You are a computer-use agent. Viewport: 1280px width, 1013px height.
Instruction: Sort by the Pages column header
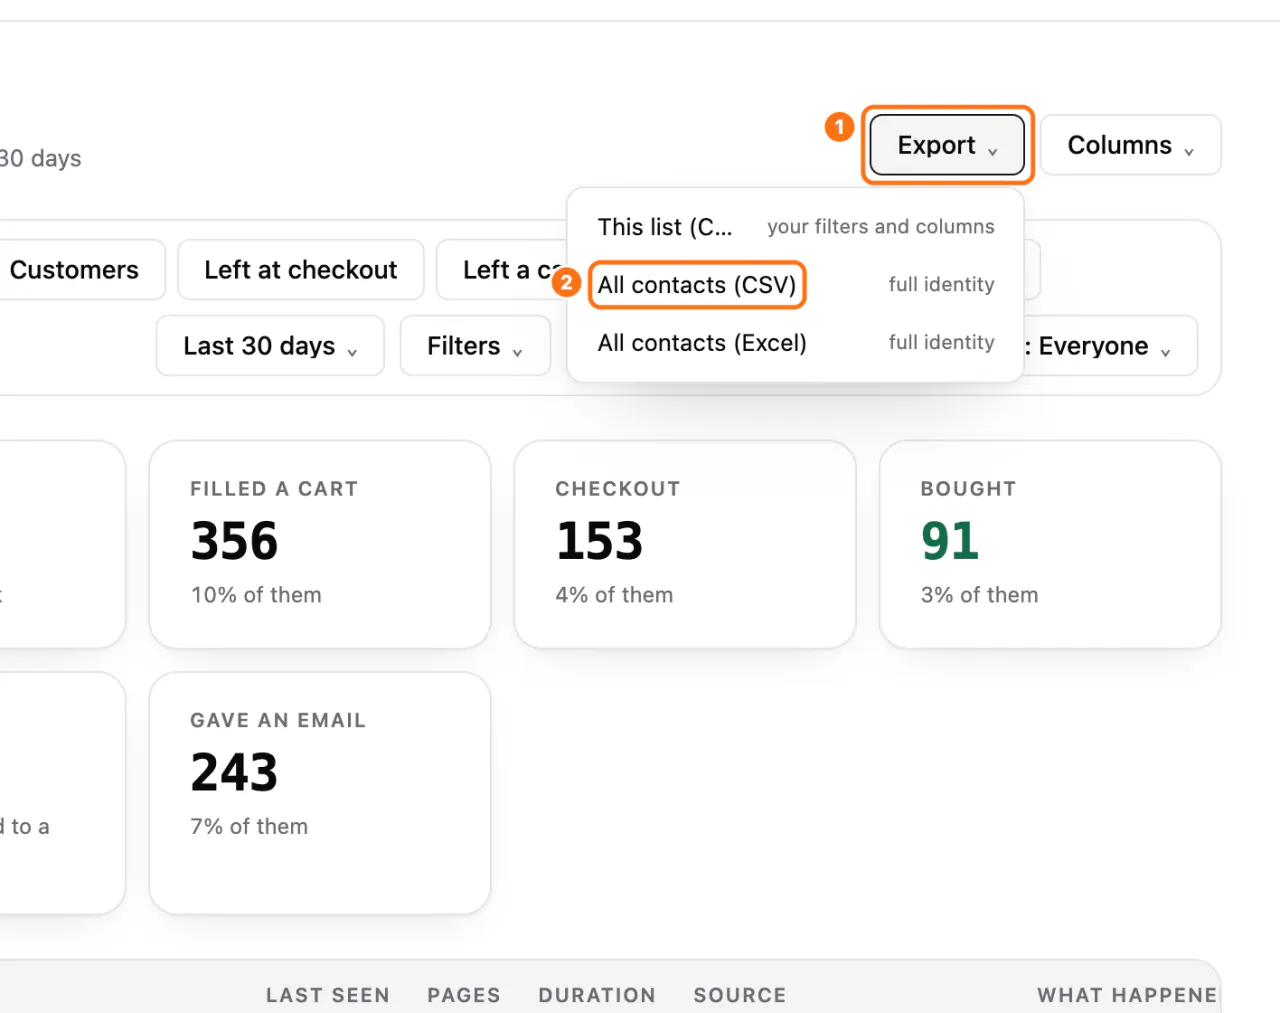464,995
